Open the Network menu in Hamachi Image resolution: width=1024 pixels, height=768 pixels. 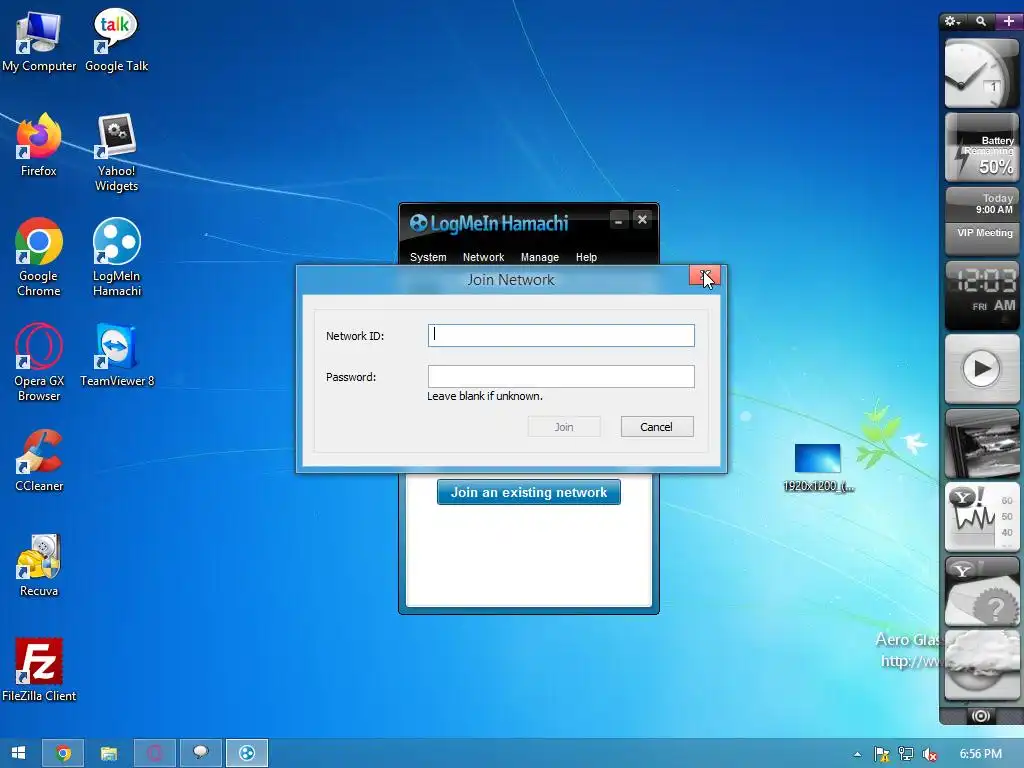coord(483,257)
